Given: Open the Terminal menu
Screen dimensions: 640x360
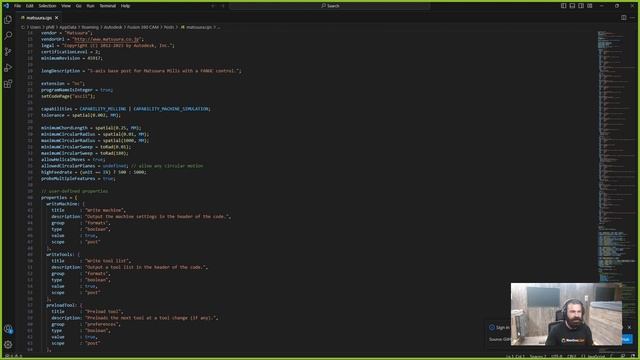Looking at the screenshot, I should click(108, 6).
